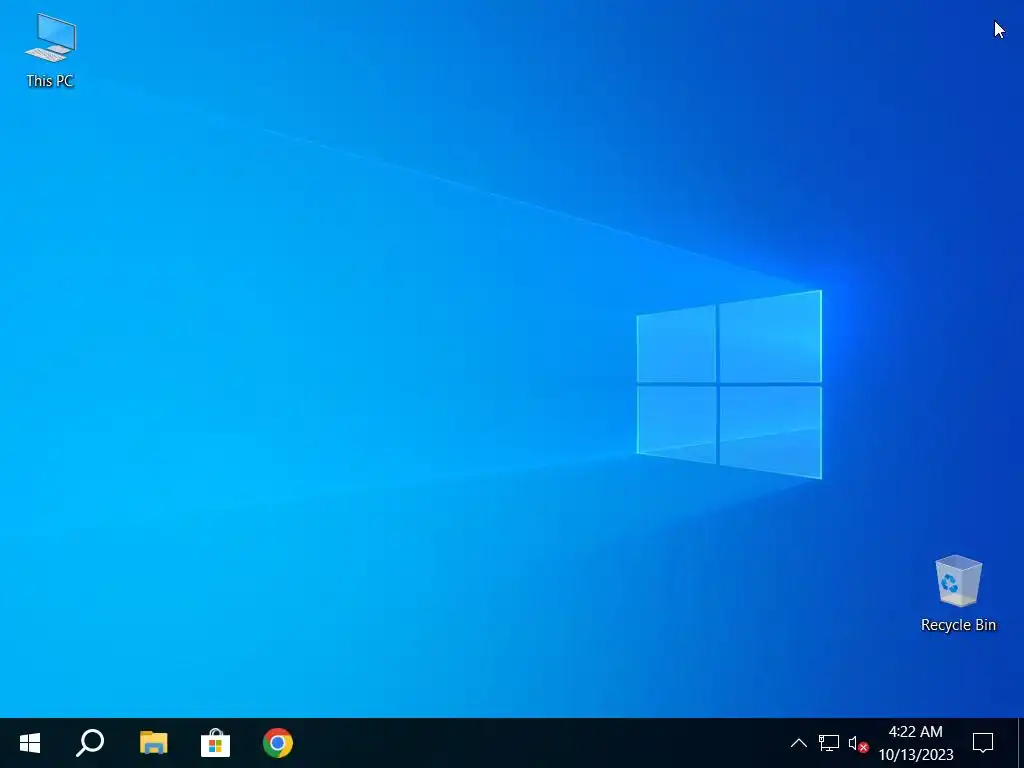The height and width of the screenshot is (768, 1024).
Task: Click Show desktop sliver at taskbar end
Action: tap(1021, 743)
